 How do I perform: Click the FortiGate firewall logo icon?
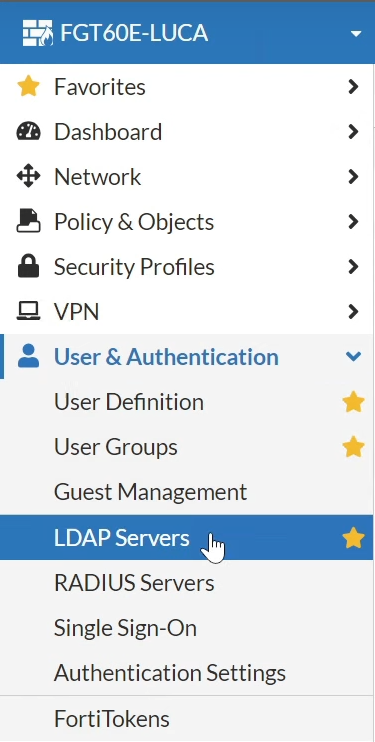[x=37, y=33]
